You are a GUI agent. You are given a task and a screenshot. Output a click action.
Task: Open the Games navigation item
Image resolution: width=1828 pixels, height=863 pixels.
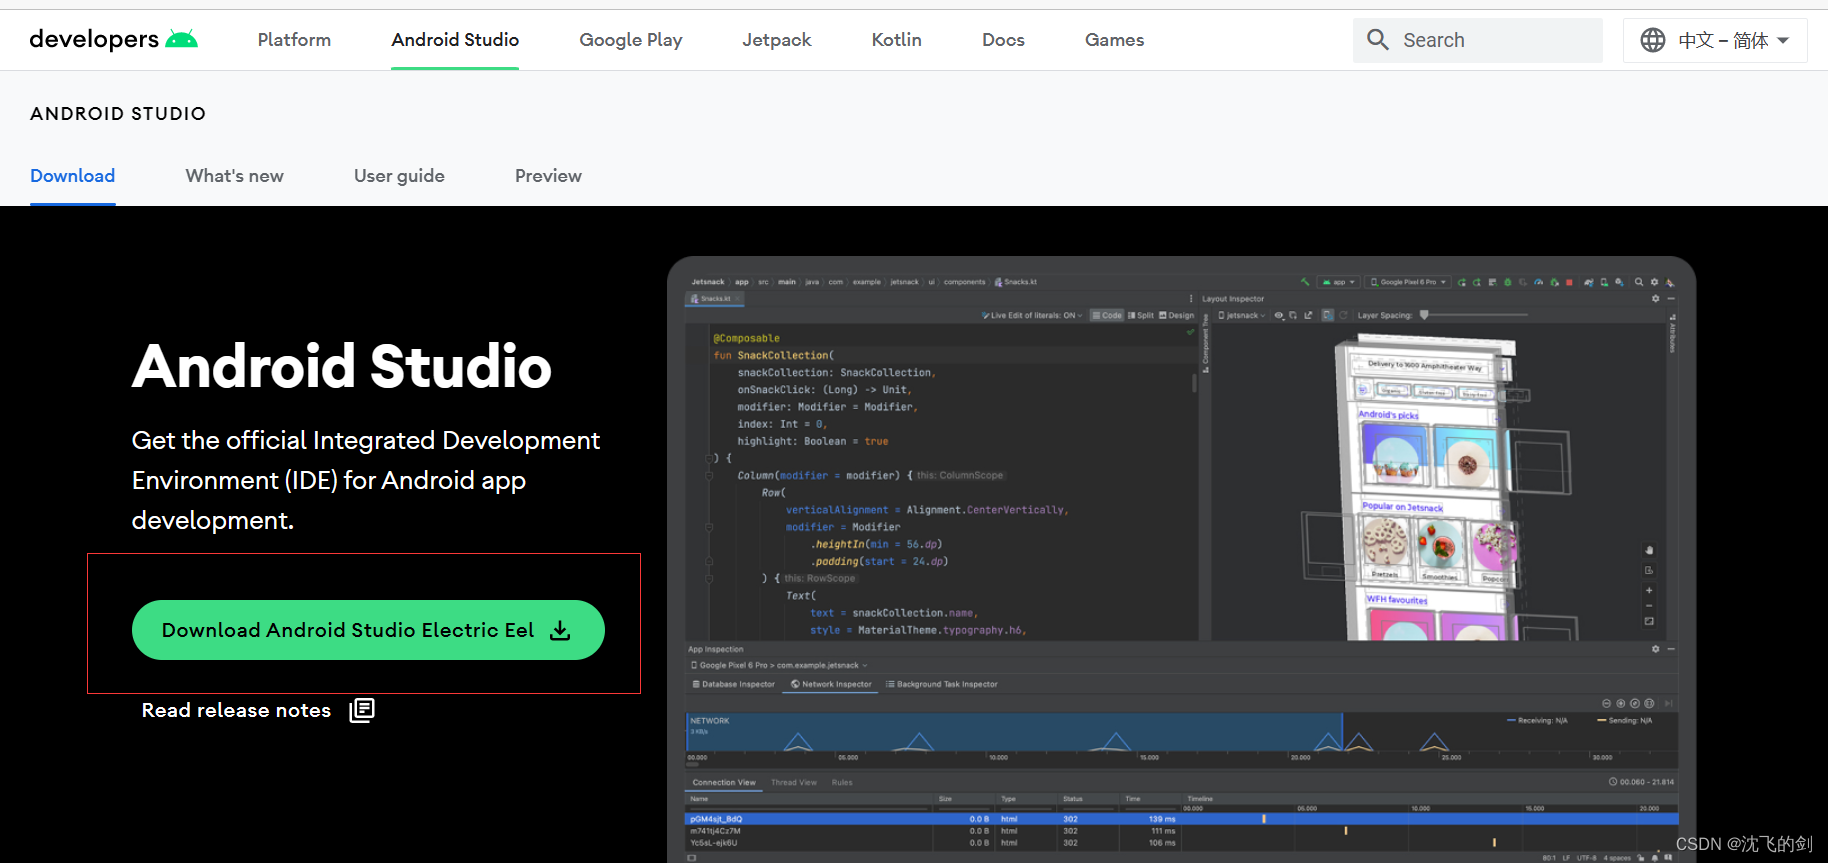1115,40
